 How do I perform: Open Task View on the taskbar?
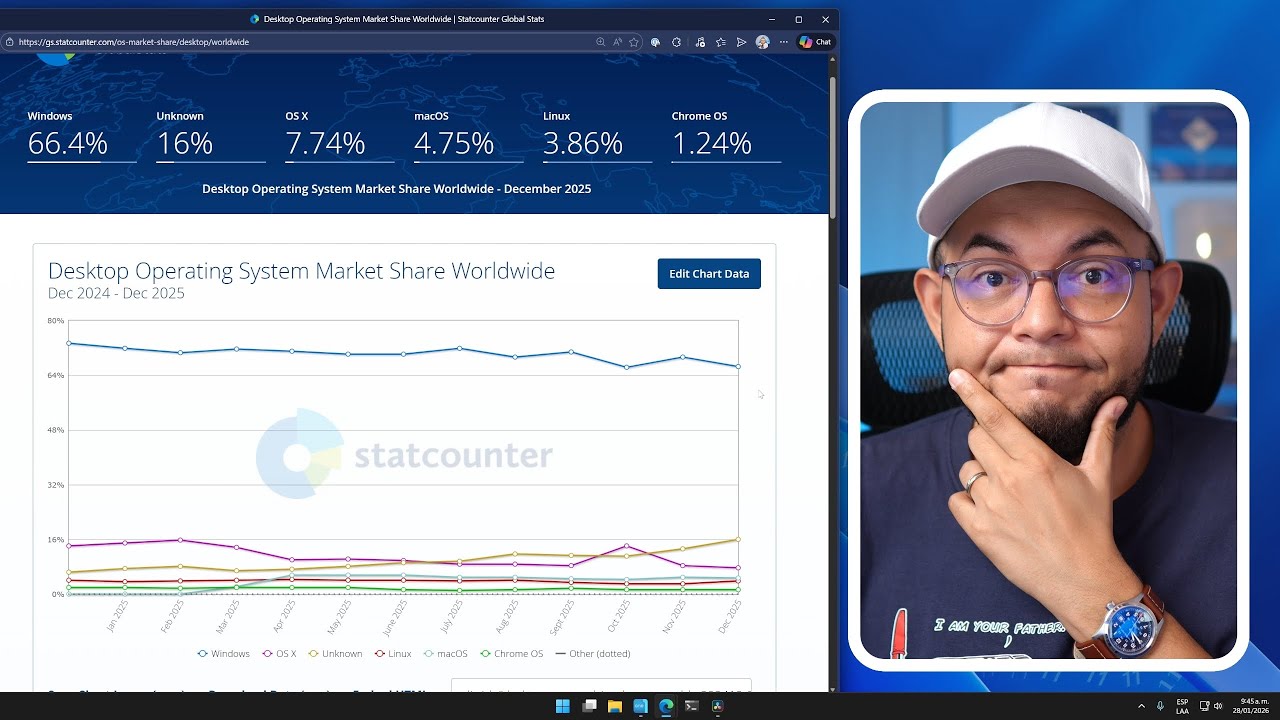click(x=589, y=706)
